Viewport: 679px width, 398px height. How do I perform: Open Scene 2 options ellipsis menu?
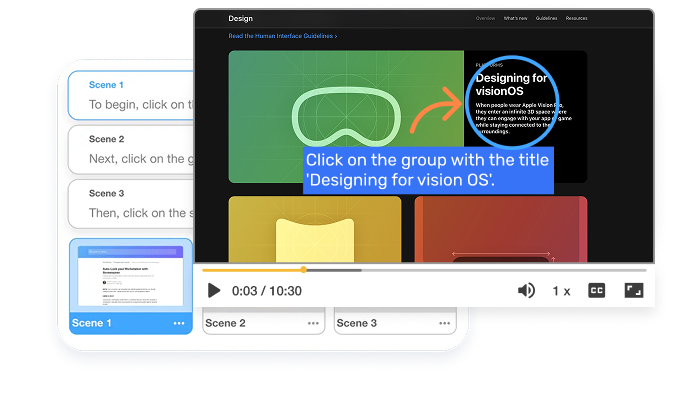point(313,324)
